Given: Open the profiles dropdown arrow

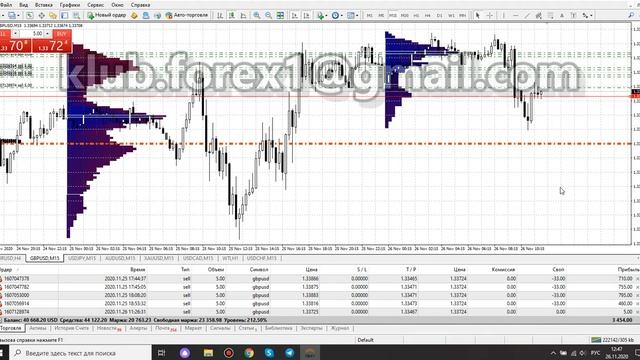Looking at the screenshot, I should coord(18,15).
